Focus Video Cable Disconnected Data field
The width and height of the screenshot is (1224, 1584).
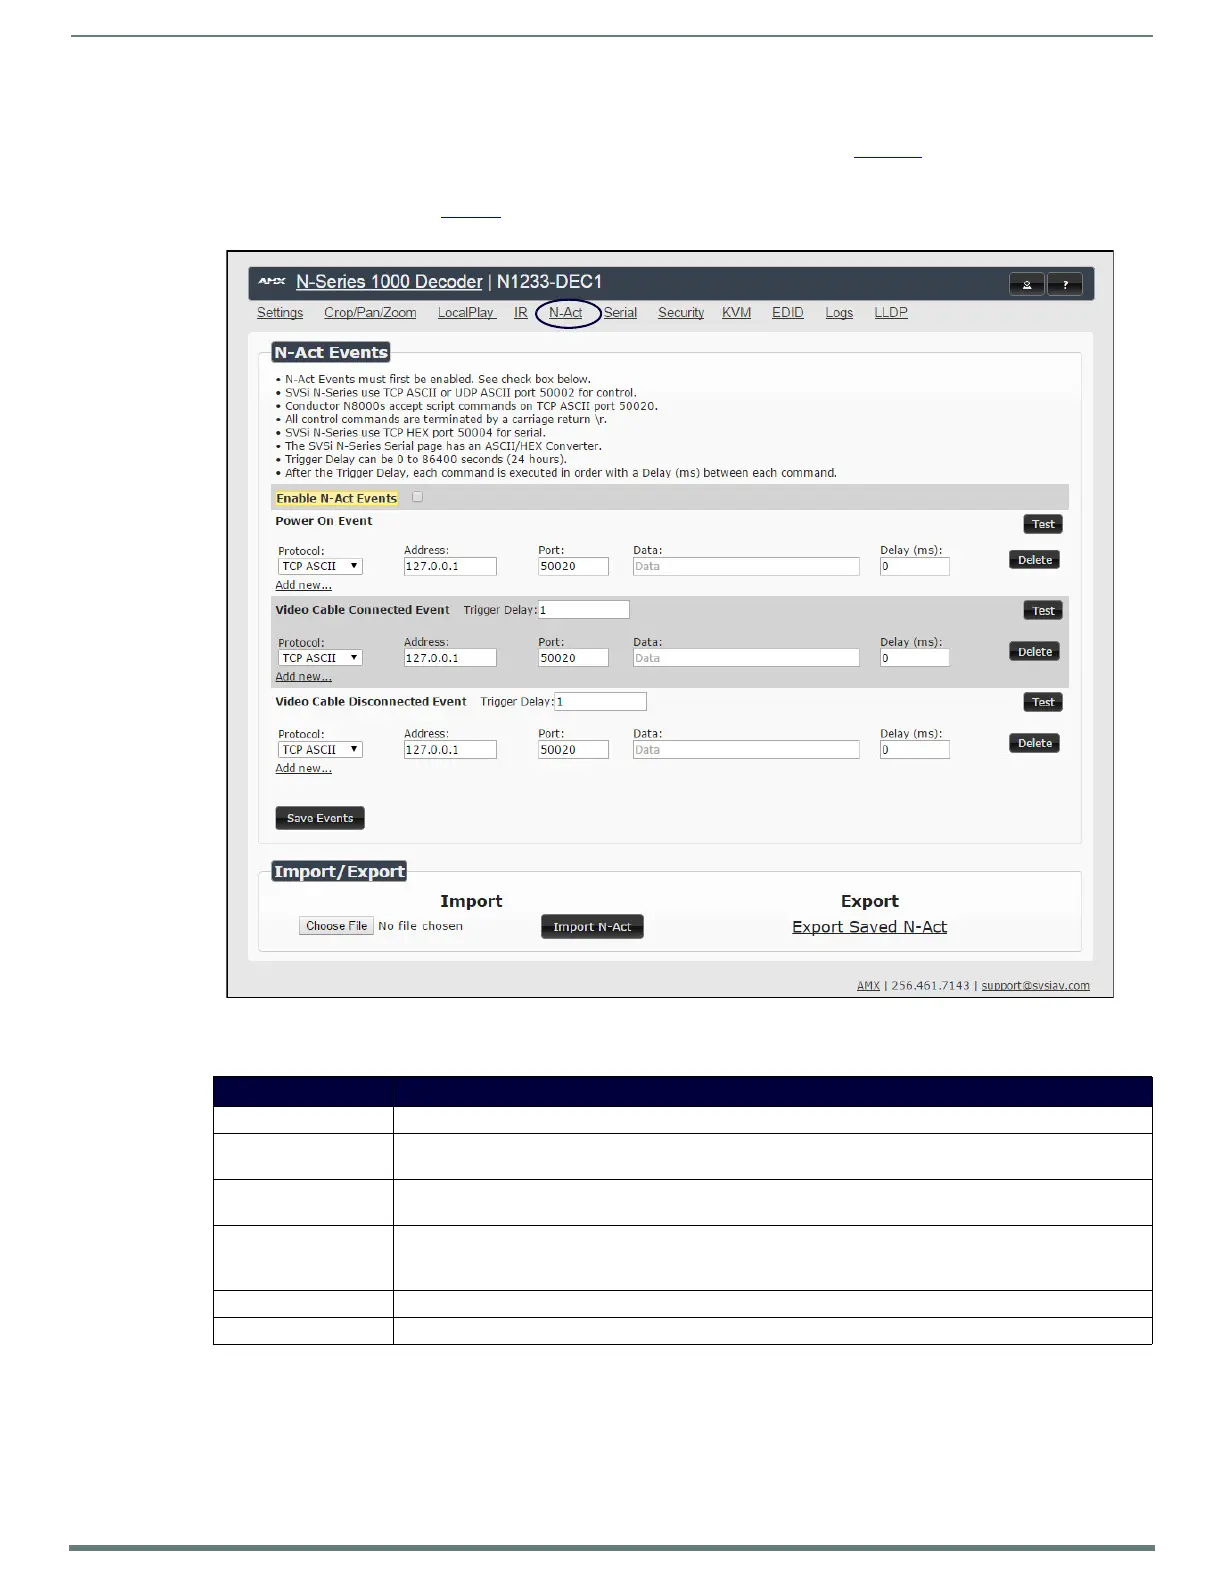(746, 750)
